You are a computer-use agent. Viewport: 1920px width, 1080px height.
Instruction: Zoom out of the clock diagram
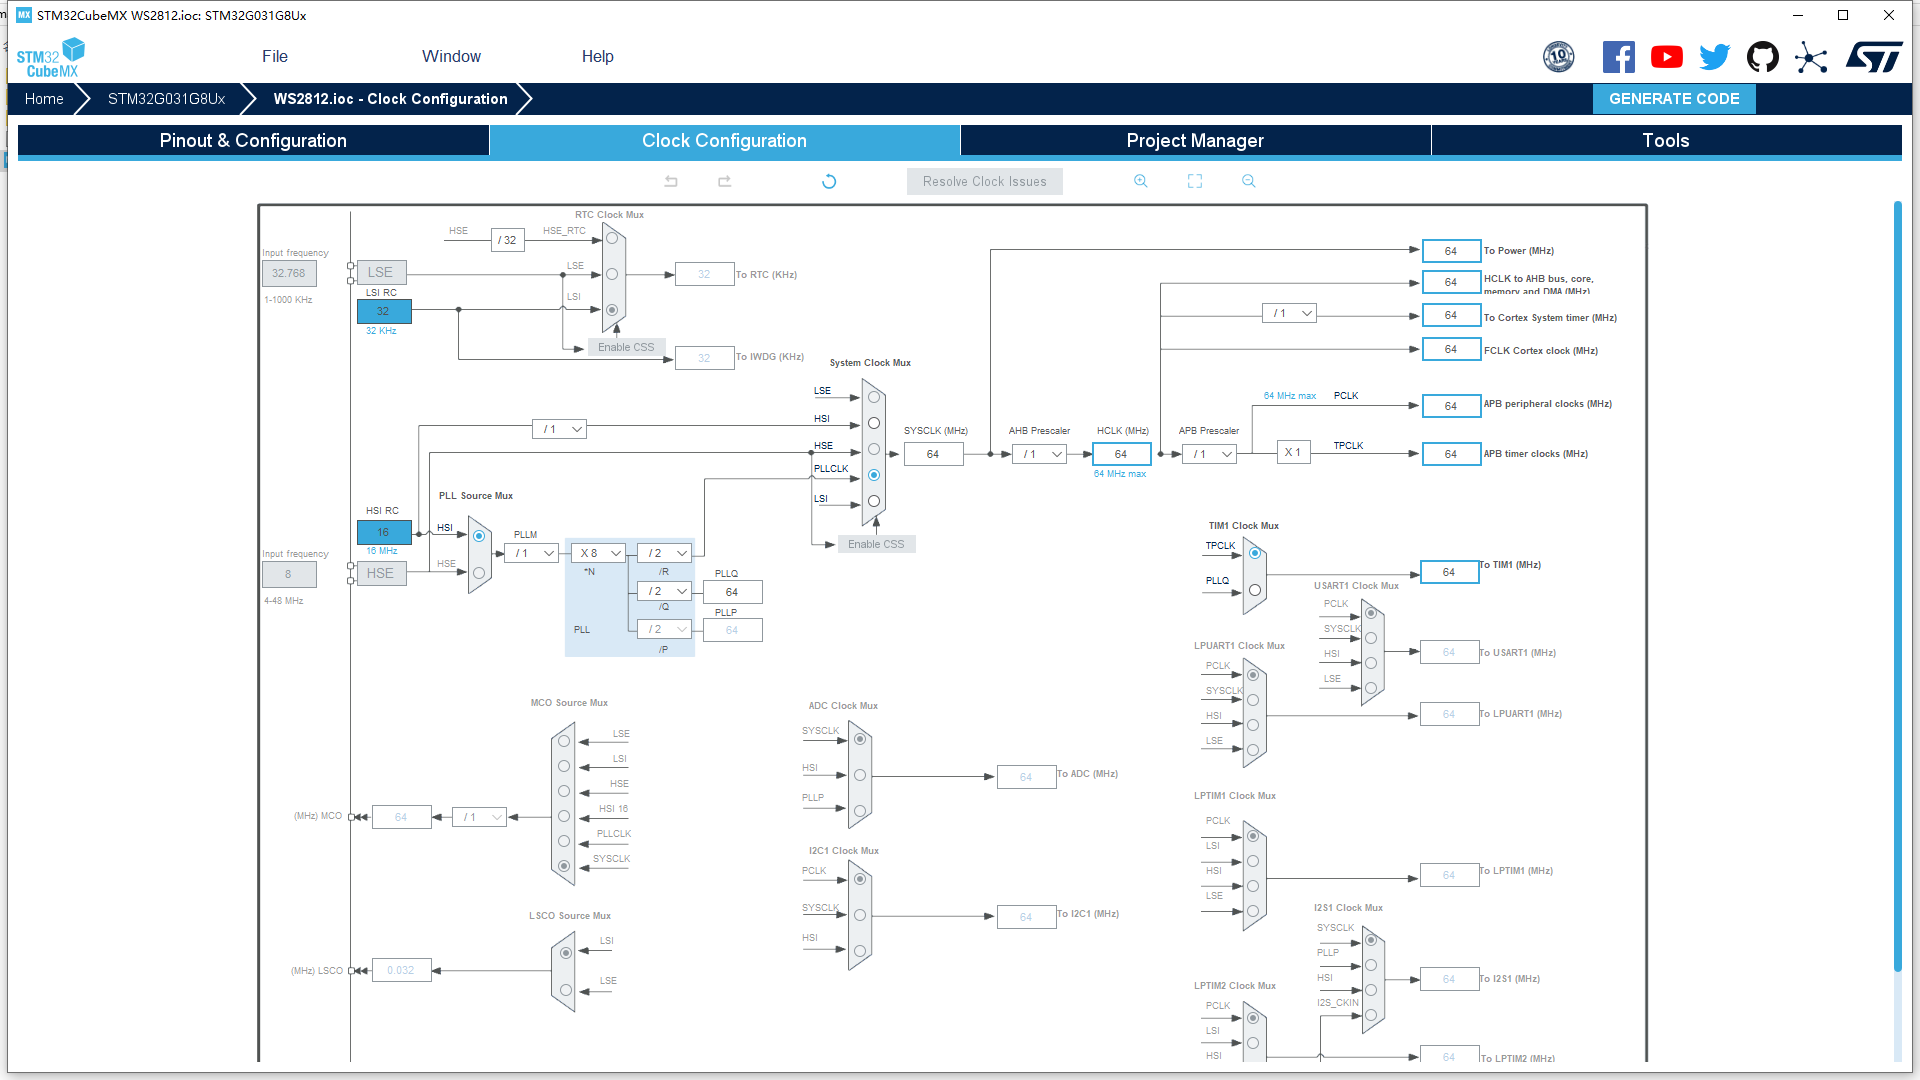click(x=1249, y=181)
